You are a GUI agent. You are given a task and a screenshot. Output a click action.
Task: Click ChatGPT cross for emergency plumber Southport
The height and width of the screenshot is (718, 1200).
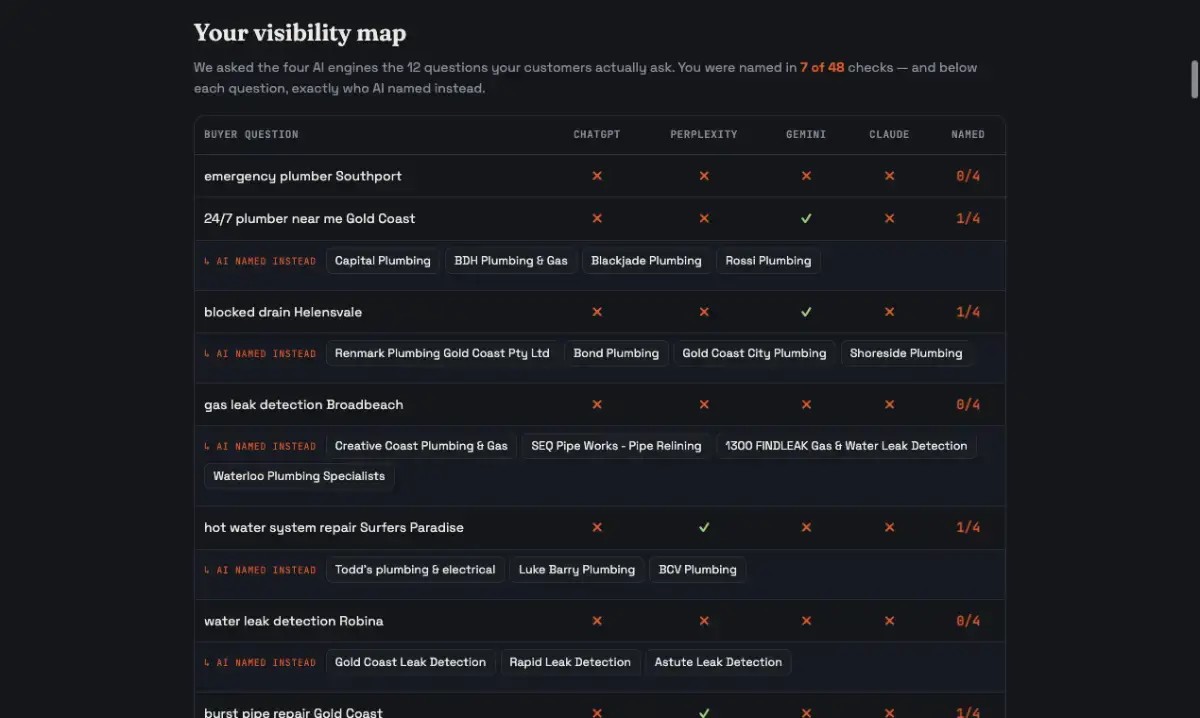597,176
